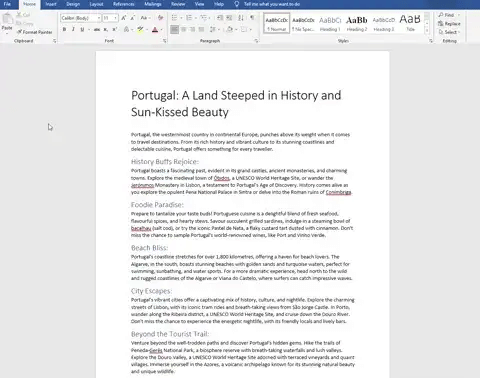Open the font name dropdown
This screenshot has height=378, width=480.
(99, 18)
